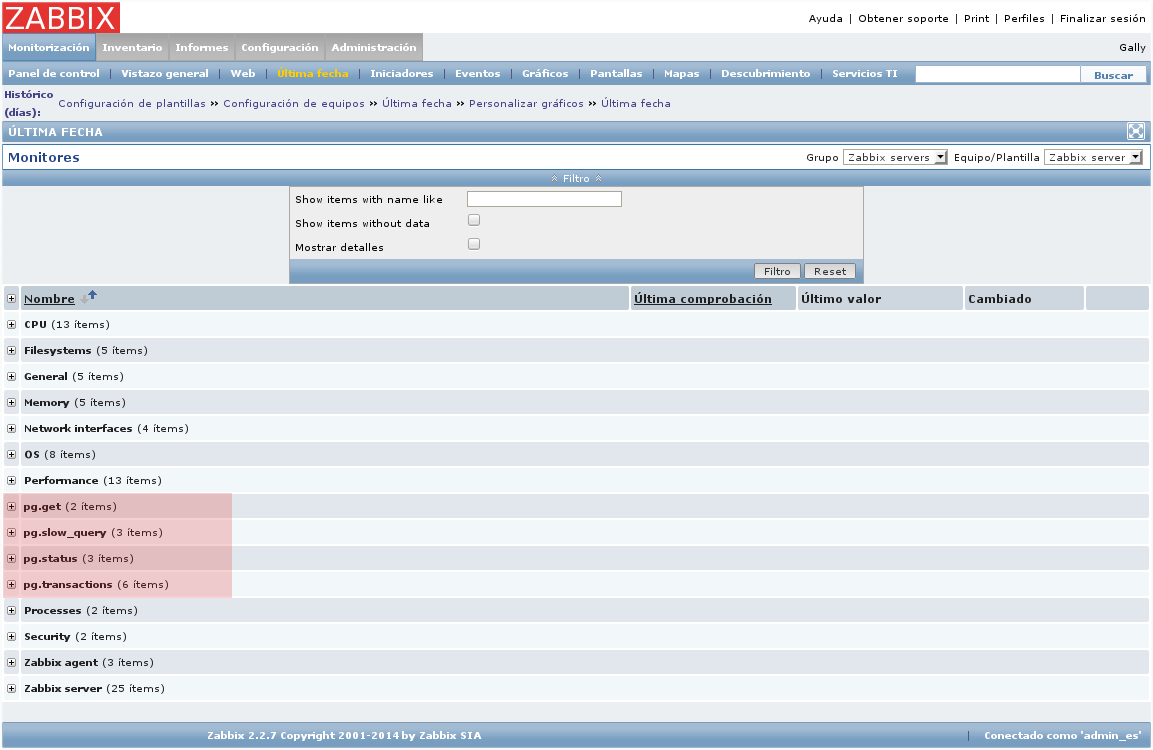1153x750 pixels.
Task: Expand the Network interfaces group
Action: [11, 429]
